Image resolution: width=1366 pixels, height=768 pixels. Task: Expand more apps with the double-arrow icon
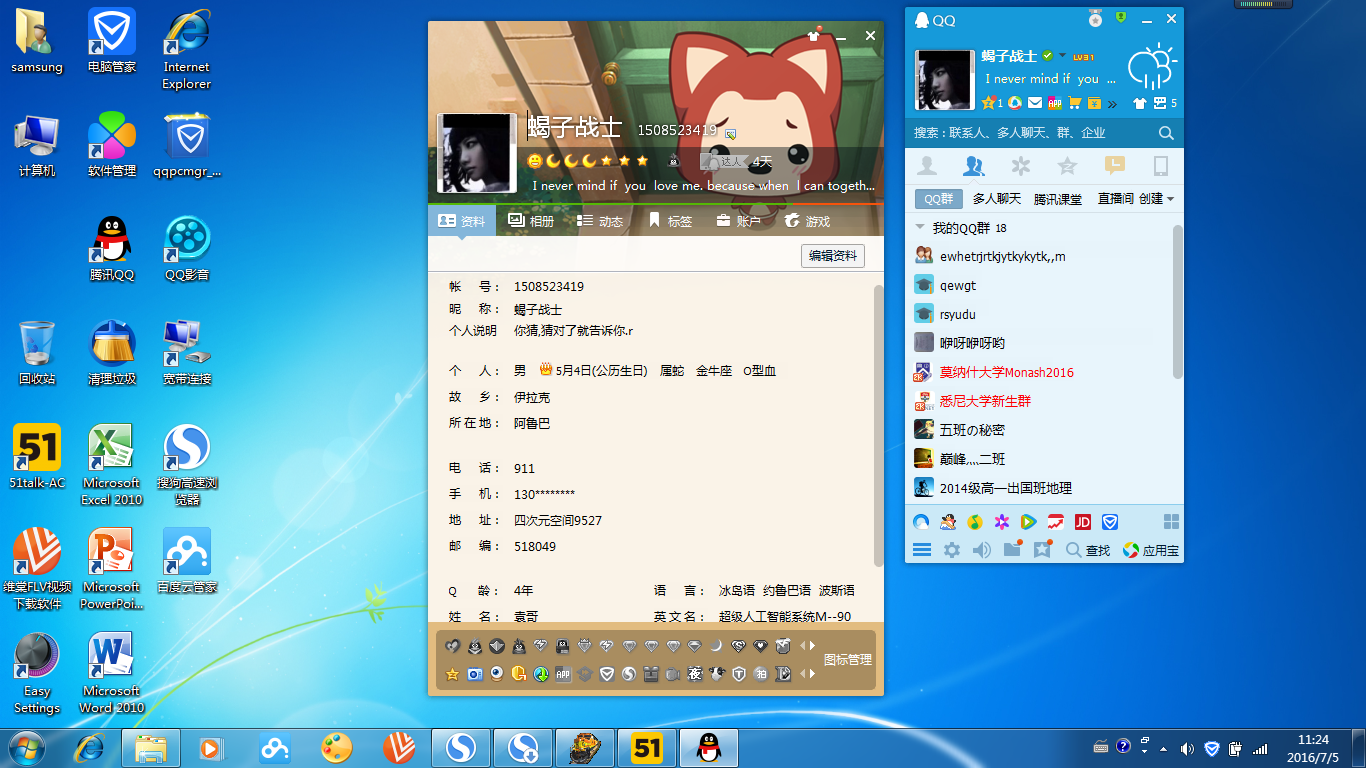click(1112, 103)
